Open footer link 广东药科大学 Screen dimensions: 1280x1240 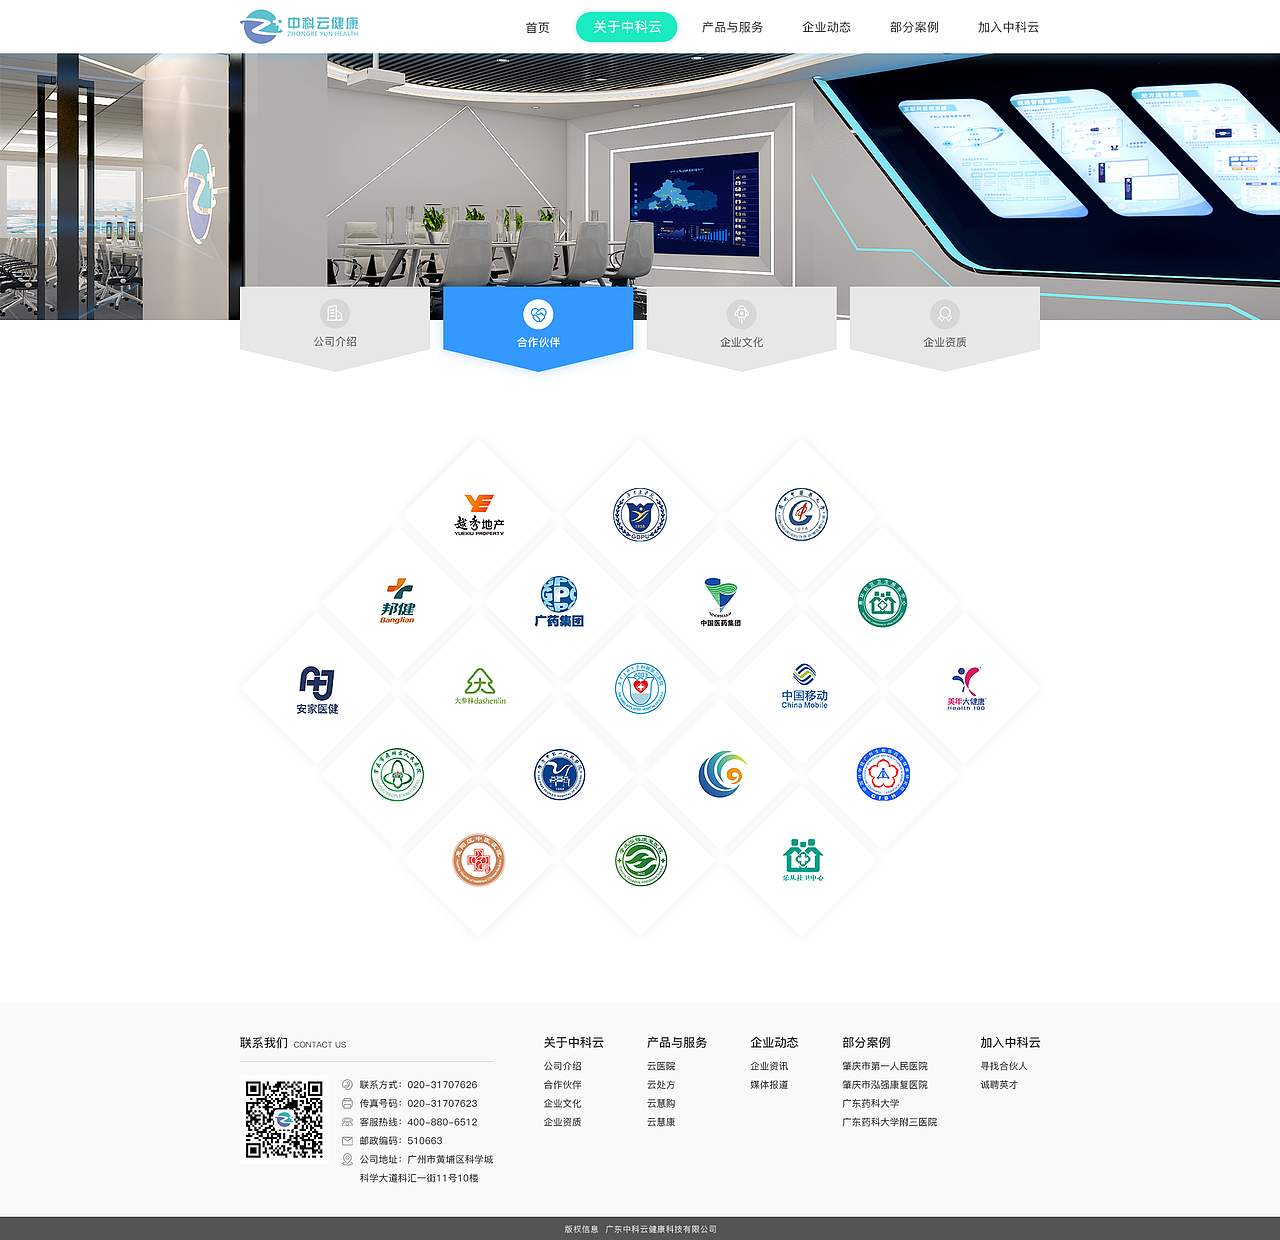tap(870, 1103)
